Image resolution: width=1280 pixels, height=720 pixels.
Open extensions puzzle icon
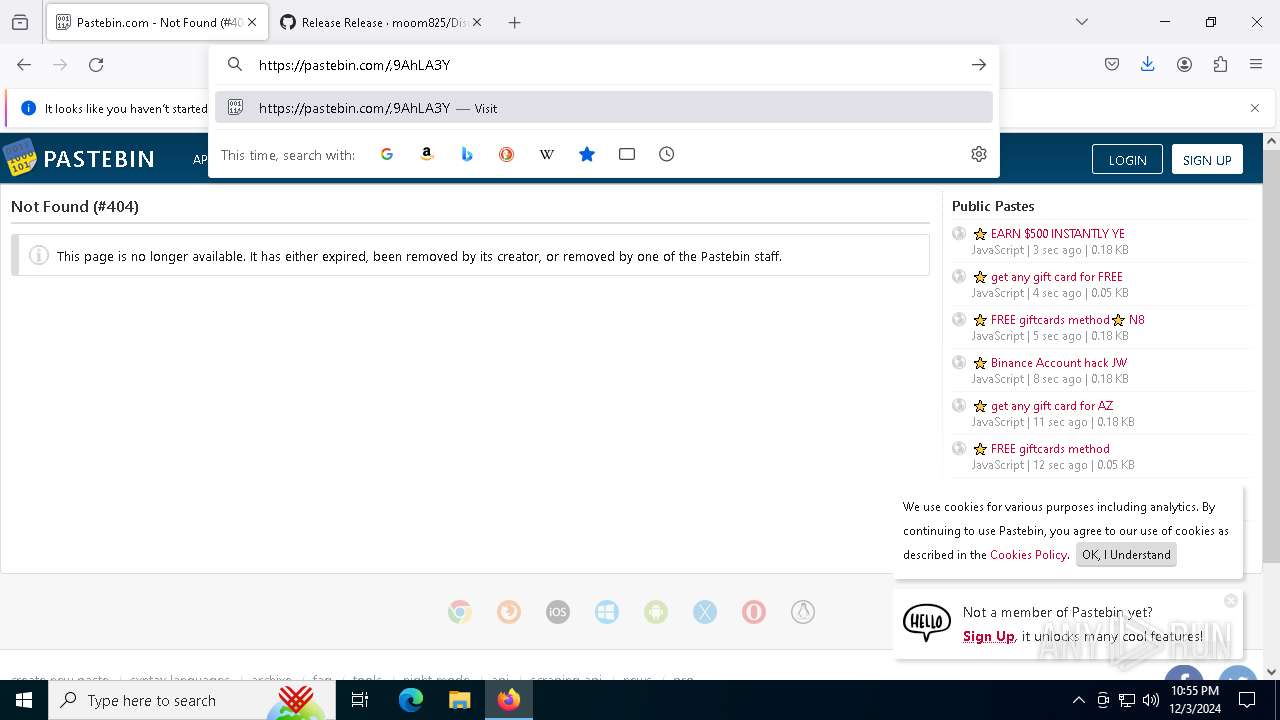1220,65
